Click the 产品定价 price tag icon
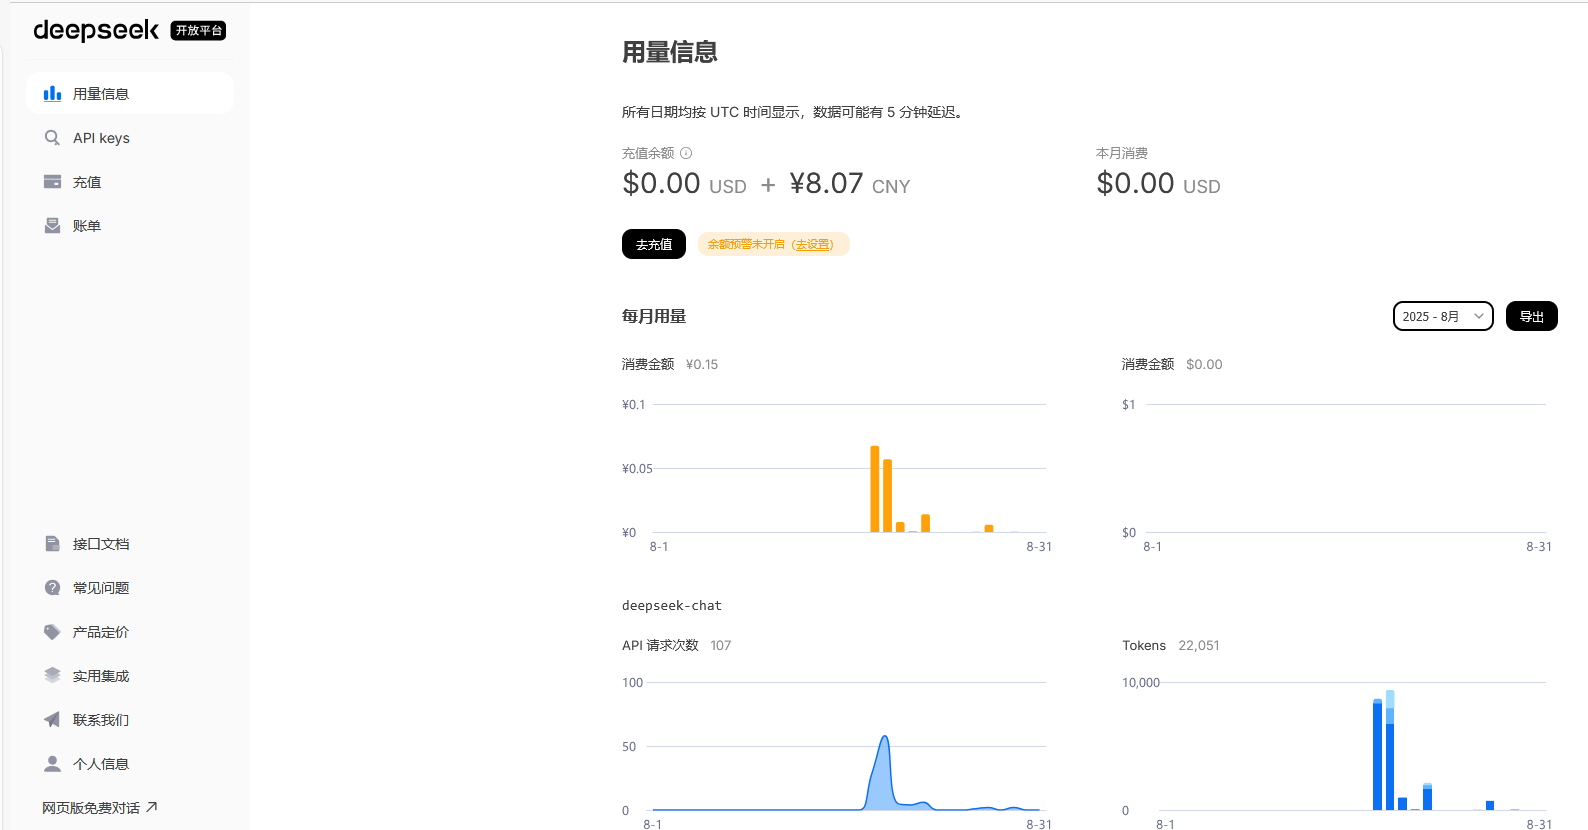Viewport: 1588px width, 830px height. coord(52,632)
